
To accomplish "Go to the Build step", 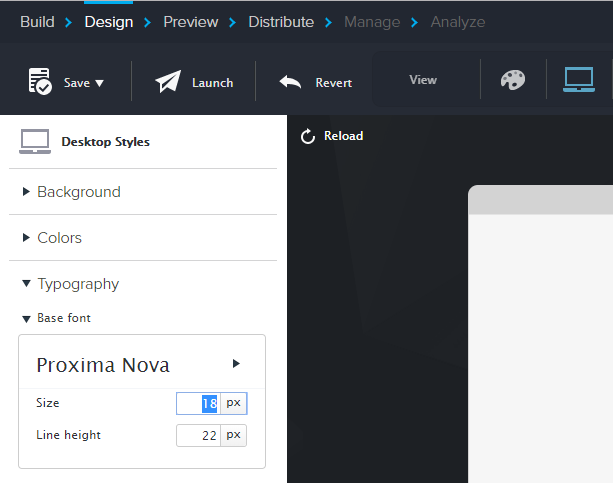I will coord(37,22).
